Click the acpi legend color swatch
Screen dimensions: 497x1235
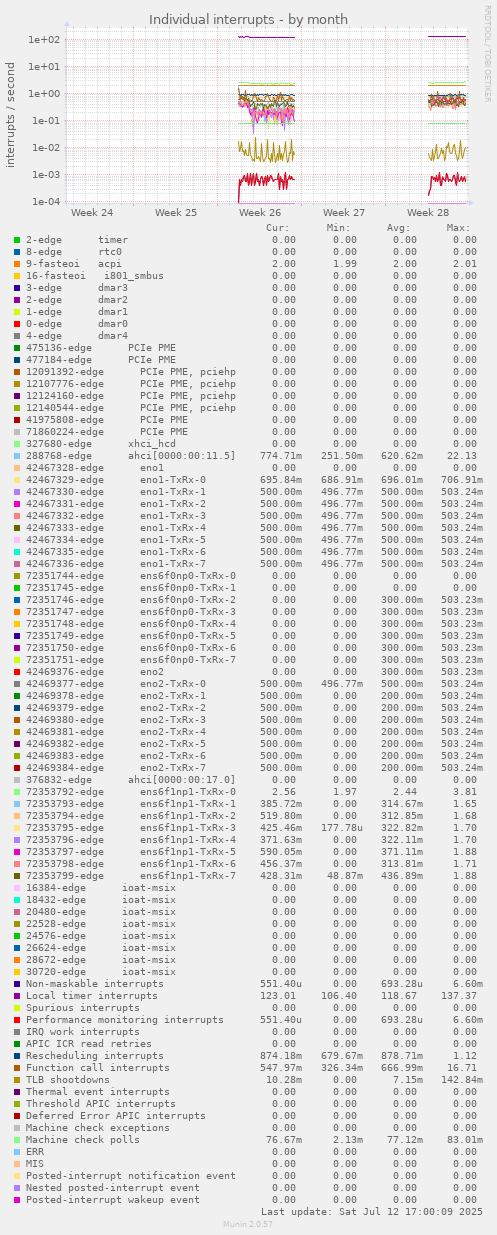[x=17, y=264]
